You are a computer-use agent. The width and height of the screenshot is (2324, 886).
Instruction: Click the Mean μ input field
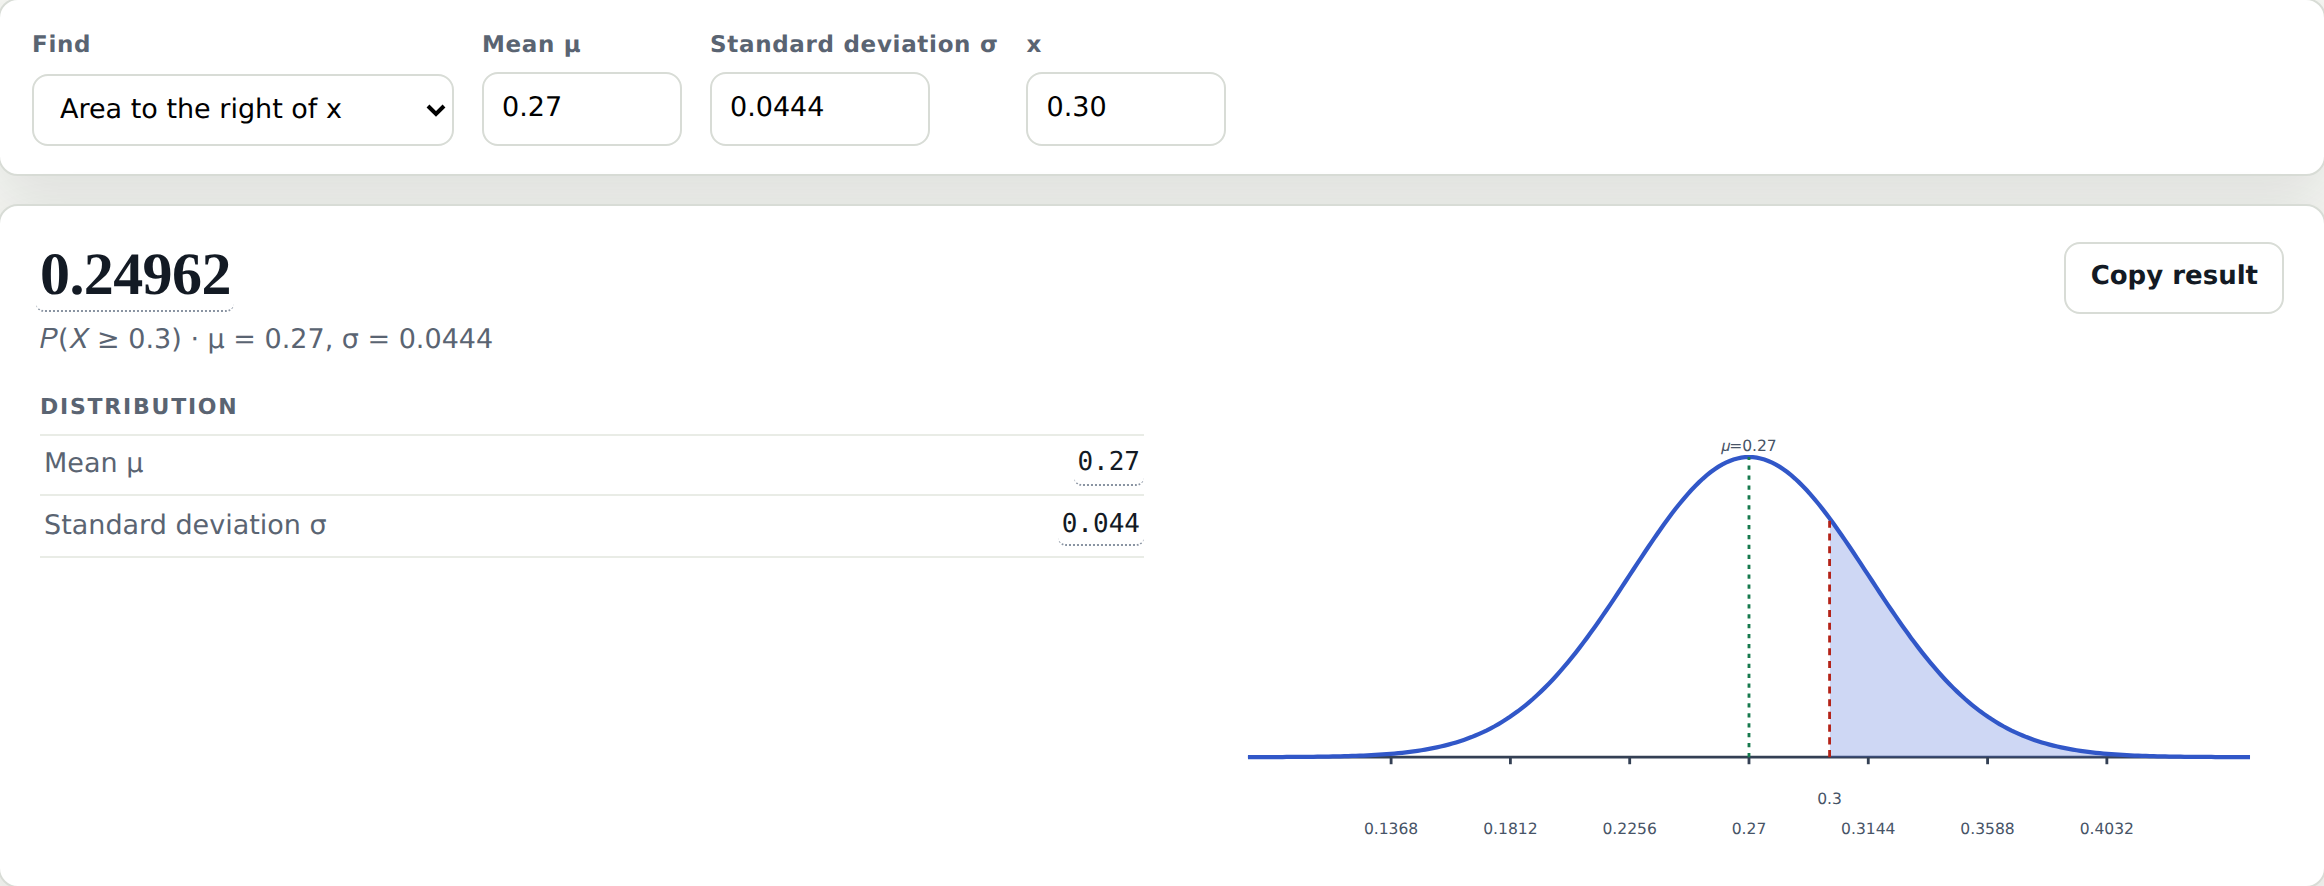coord(582,108)
